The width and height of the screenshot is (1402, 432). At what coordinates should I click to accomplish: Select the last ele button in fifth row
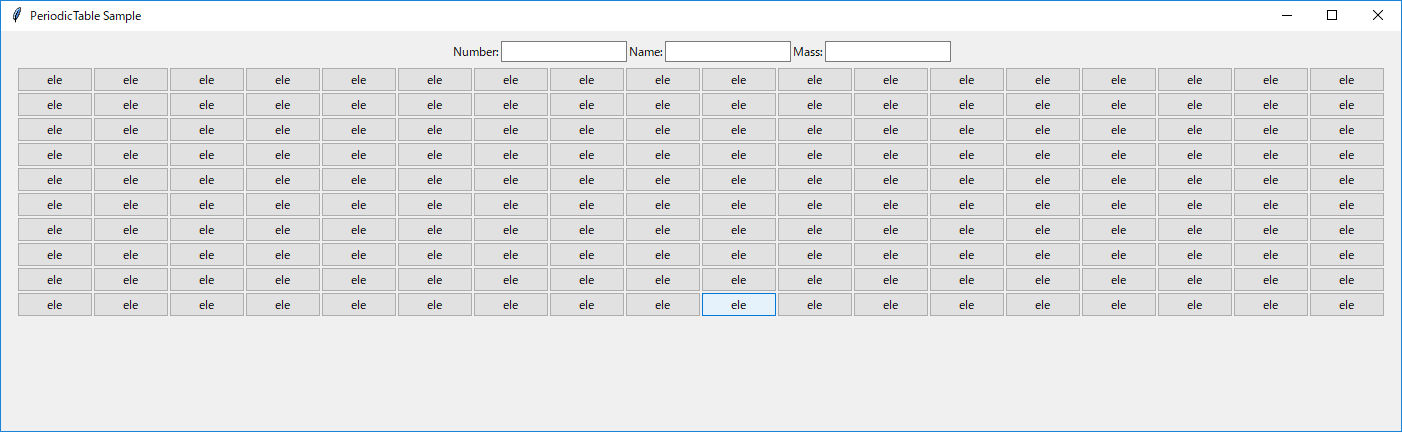point(1346,180)
